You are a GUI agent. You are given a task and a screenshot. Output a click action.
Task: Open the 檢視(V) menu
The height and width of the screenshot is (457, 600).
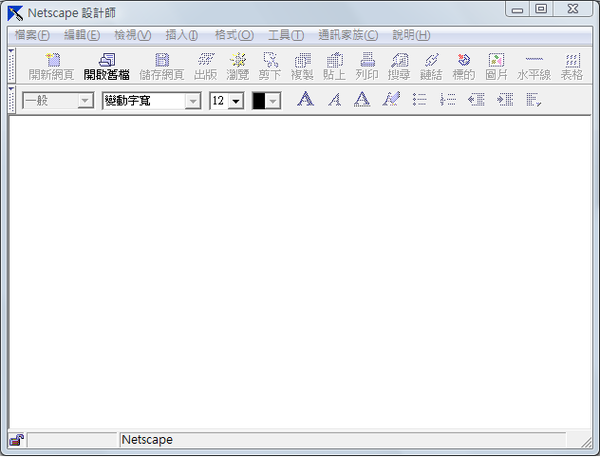tap(133, 35)
